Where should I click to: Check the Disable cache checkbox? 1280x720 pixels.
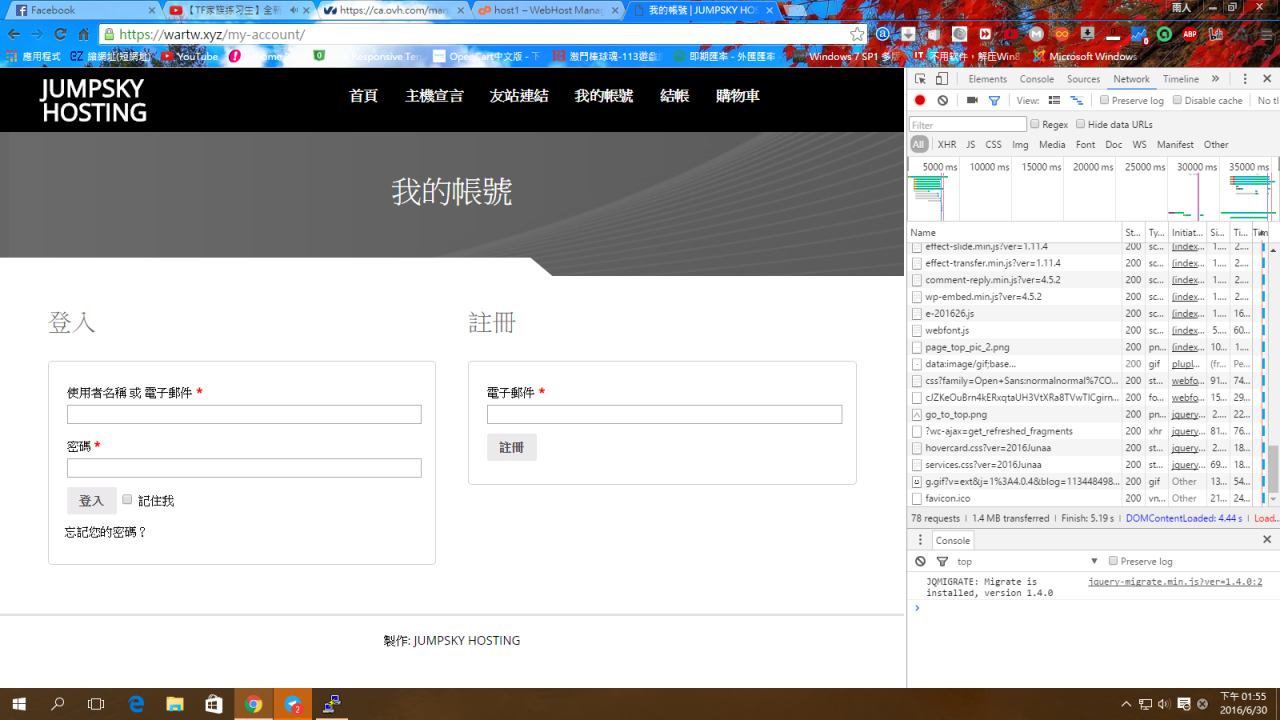click(x=1177, y=100)
